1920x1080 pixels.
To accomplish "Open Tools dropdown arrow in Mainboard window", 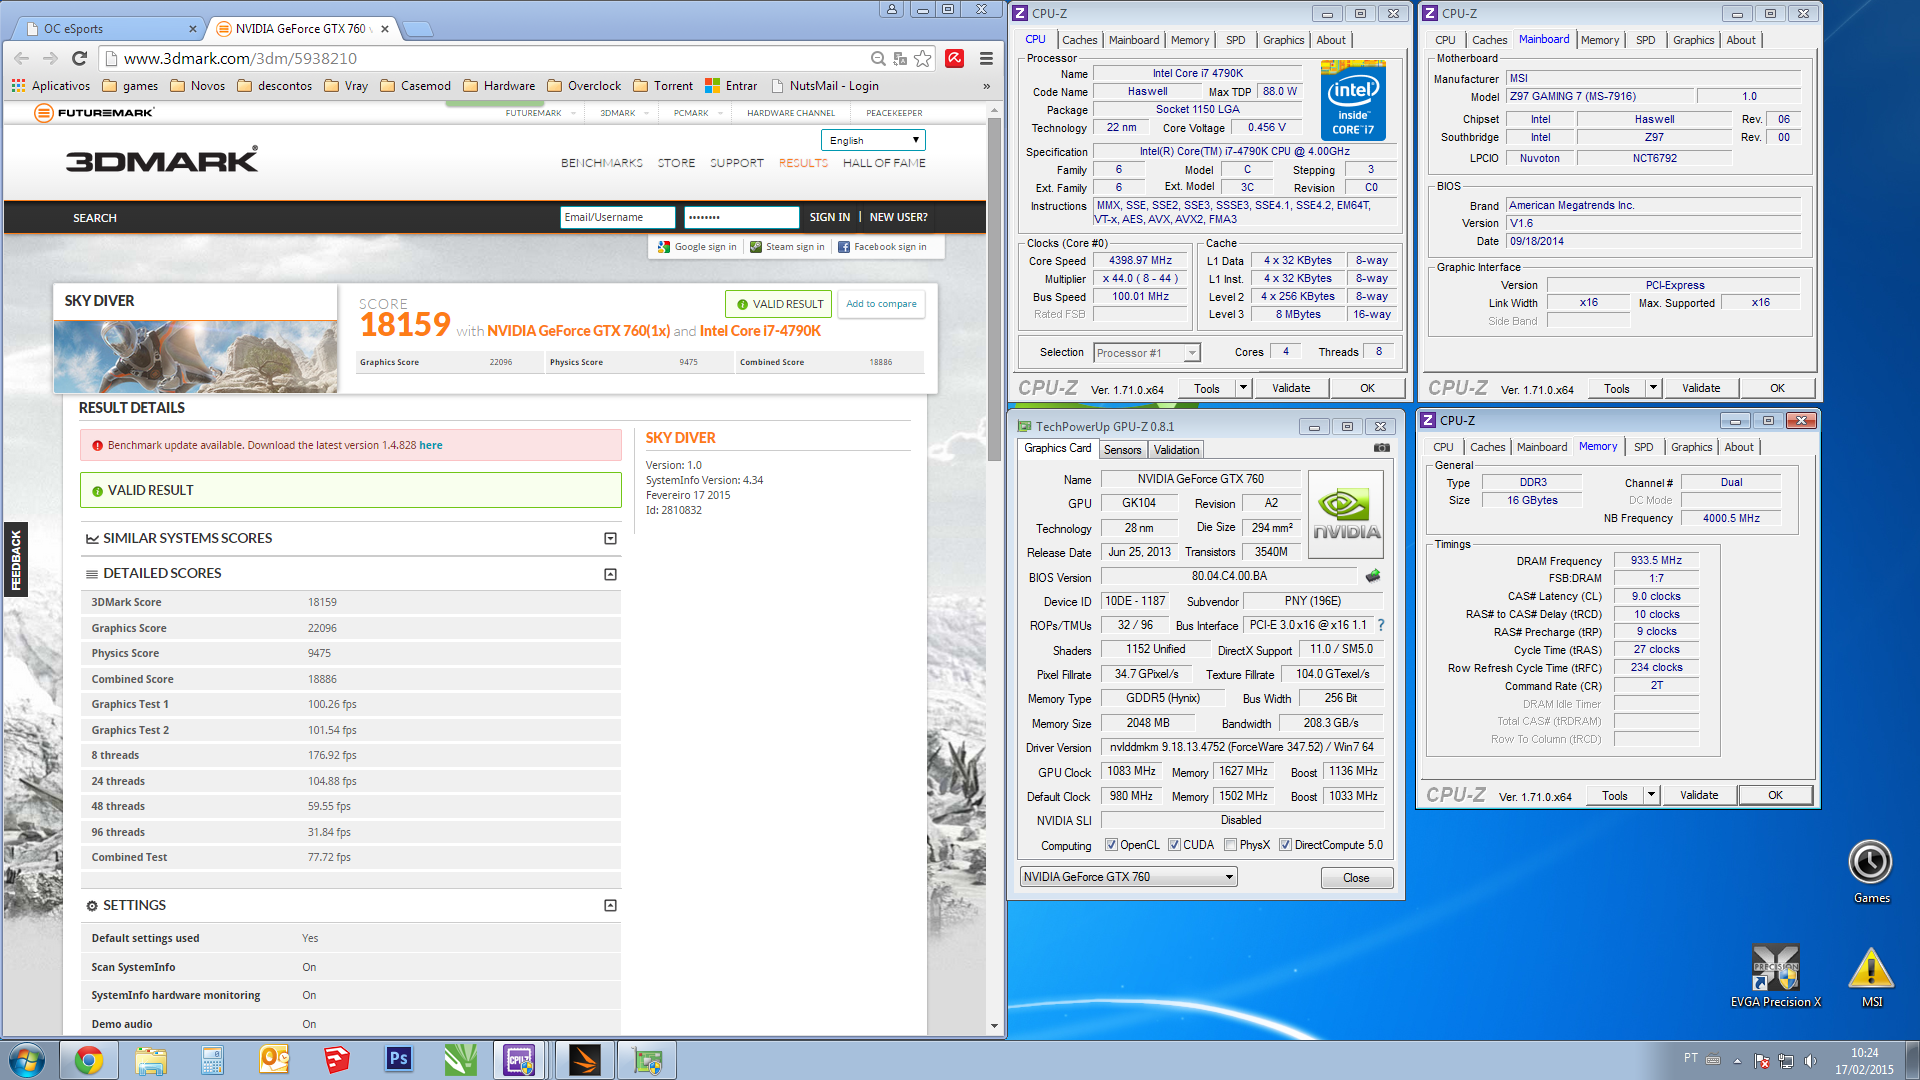I will [x=1653, y=388].
